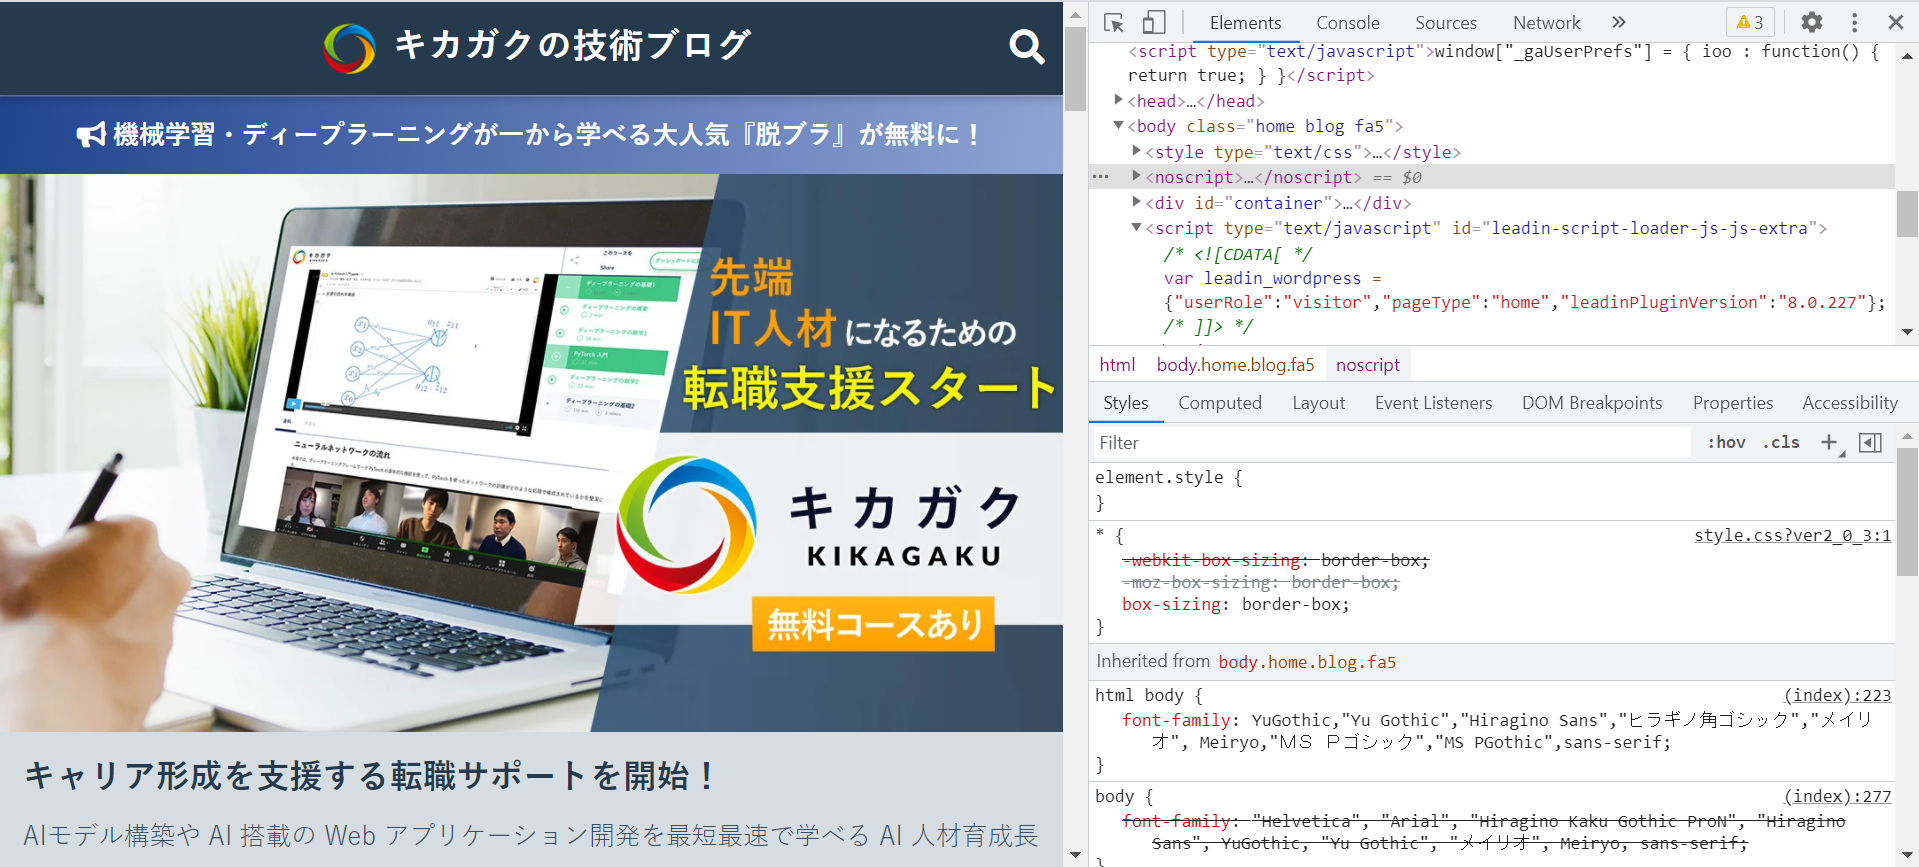Collapse the leadin script node
This screenshot has width=1919, height=867.
click(1137, 228)
